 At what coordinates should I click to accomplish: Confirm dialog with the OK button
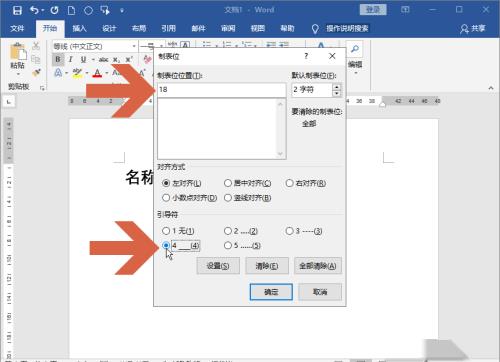pos(271,292)
